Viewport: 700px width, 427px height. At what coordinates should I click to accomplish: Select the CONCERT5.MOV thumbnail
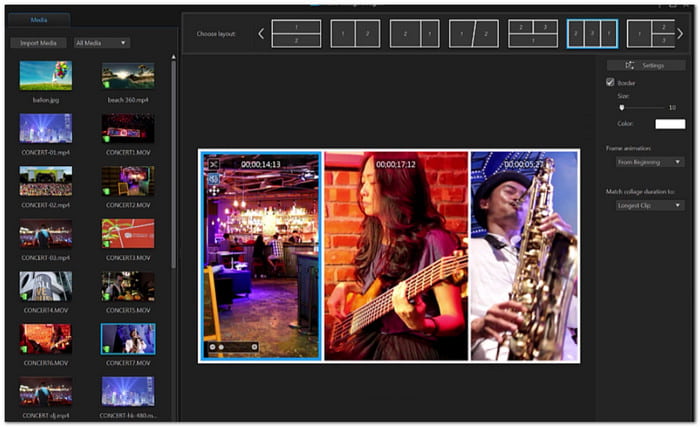[x=128, y=286]
